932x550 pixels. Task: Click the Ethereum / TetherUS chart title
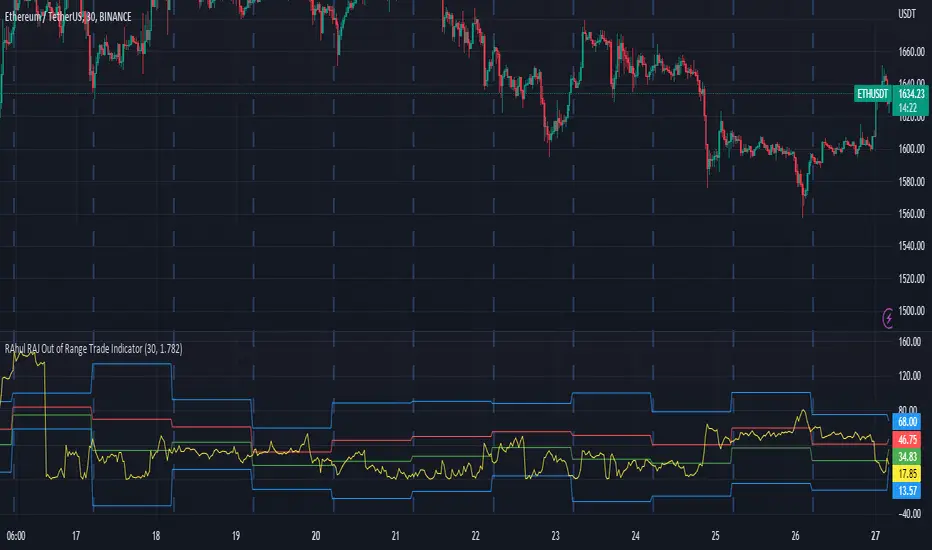coord(68,17)
